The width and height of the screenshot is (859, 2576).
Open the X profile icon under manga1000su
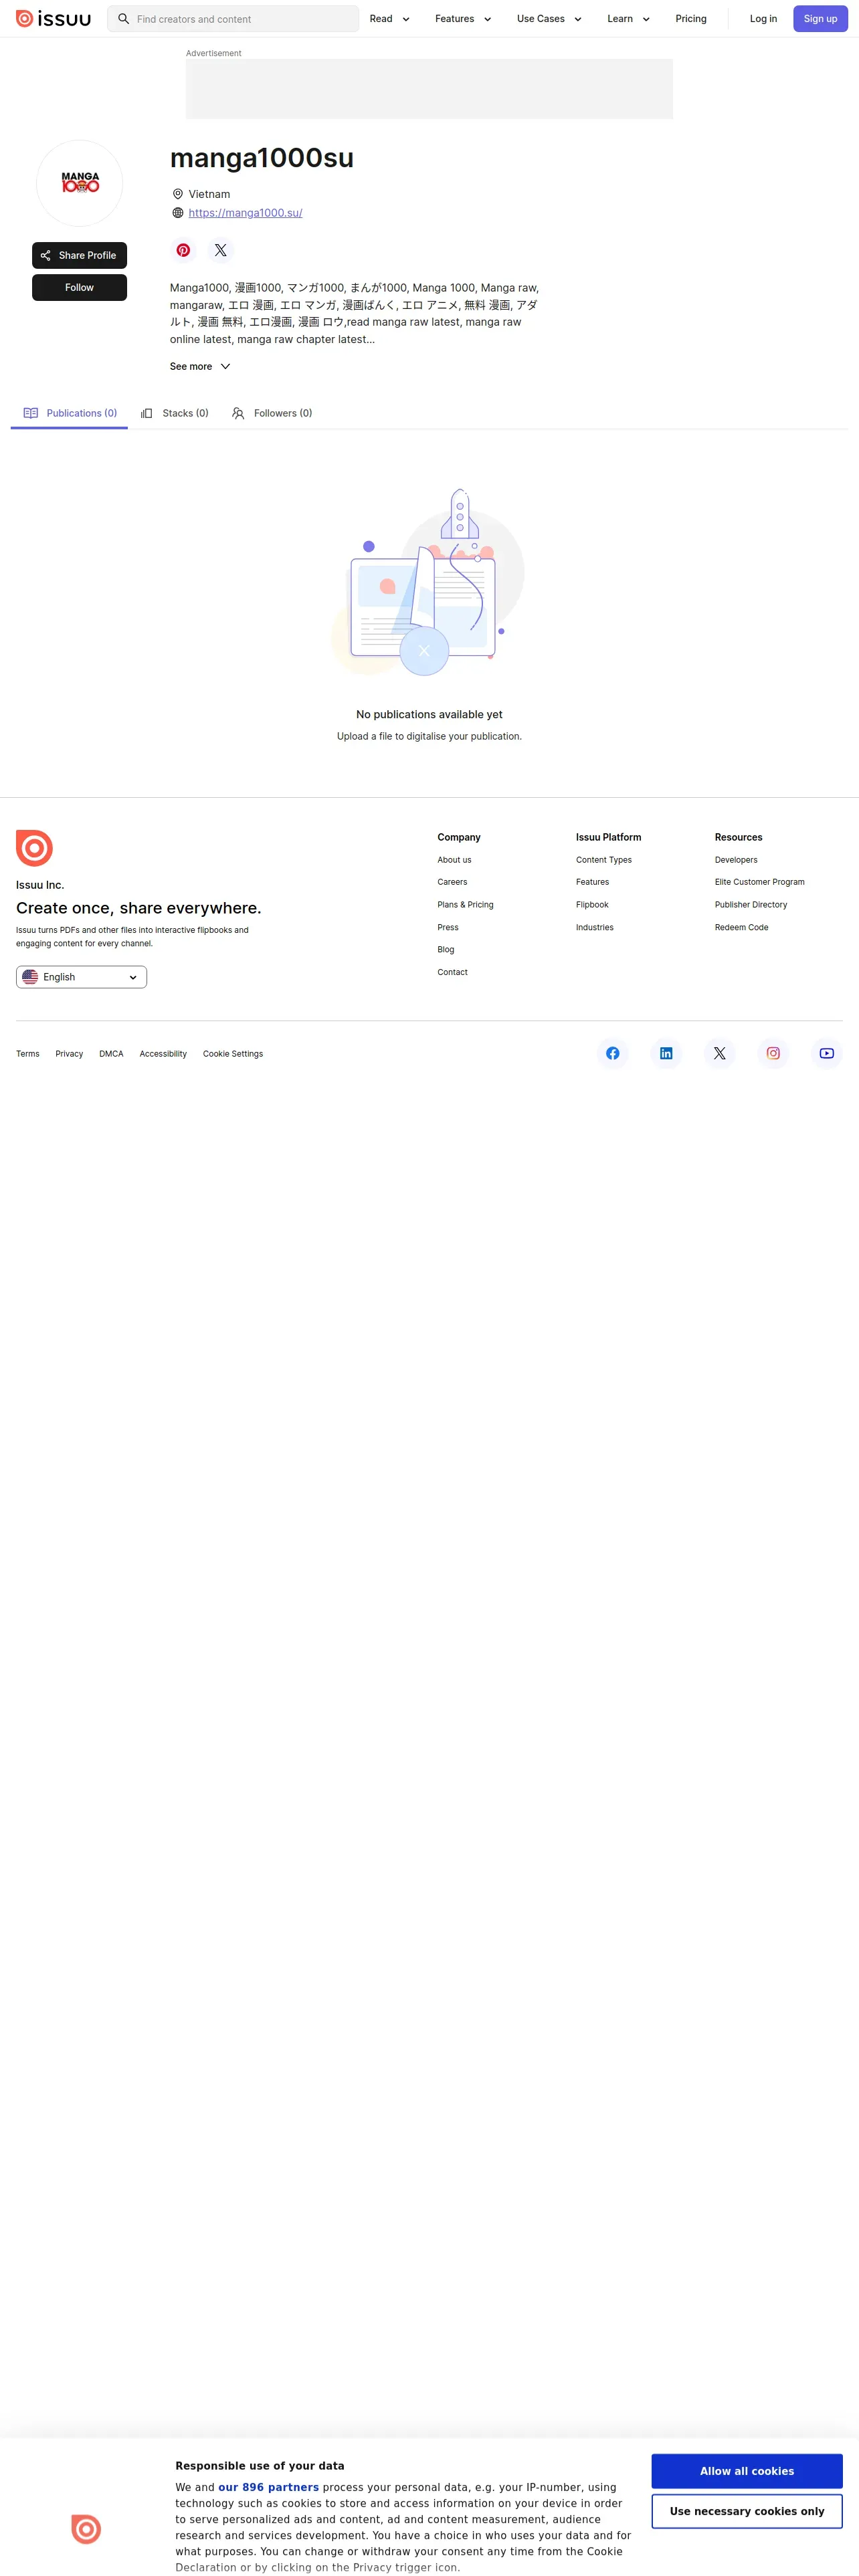[x=221, y=250]
